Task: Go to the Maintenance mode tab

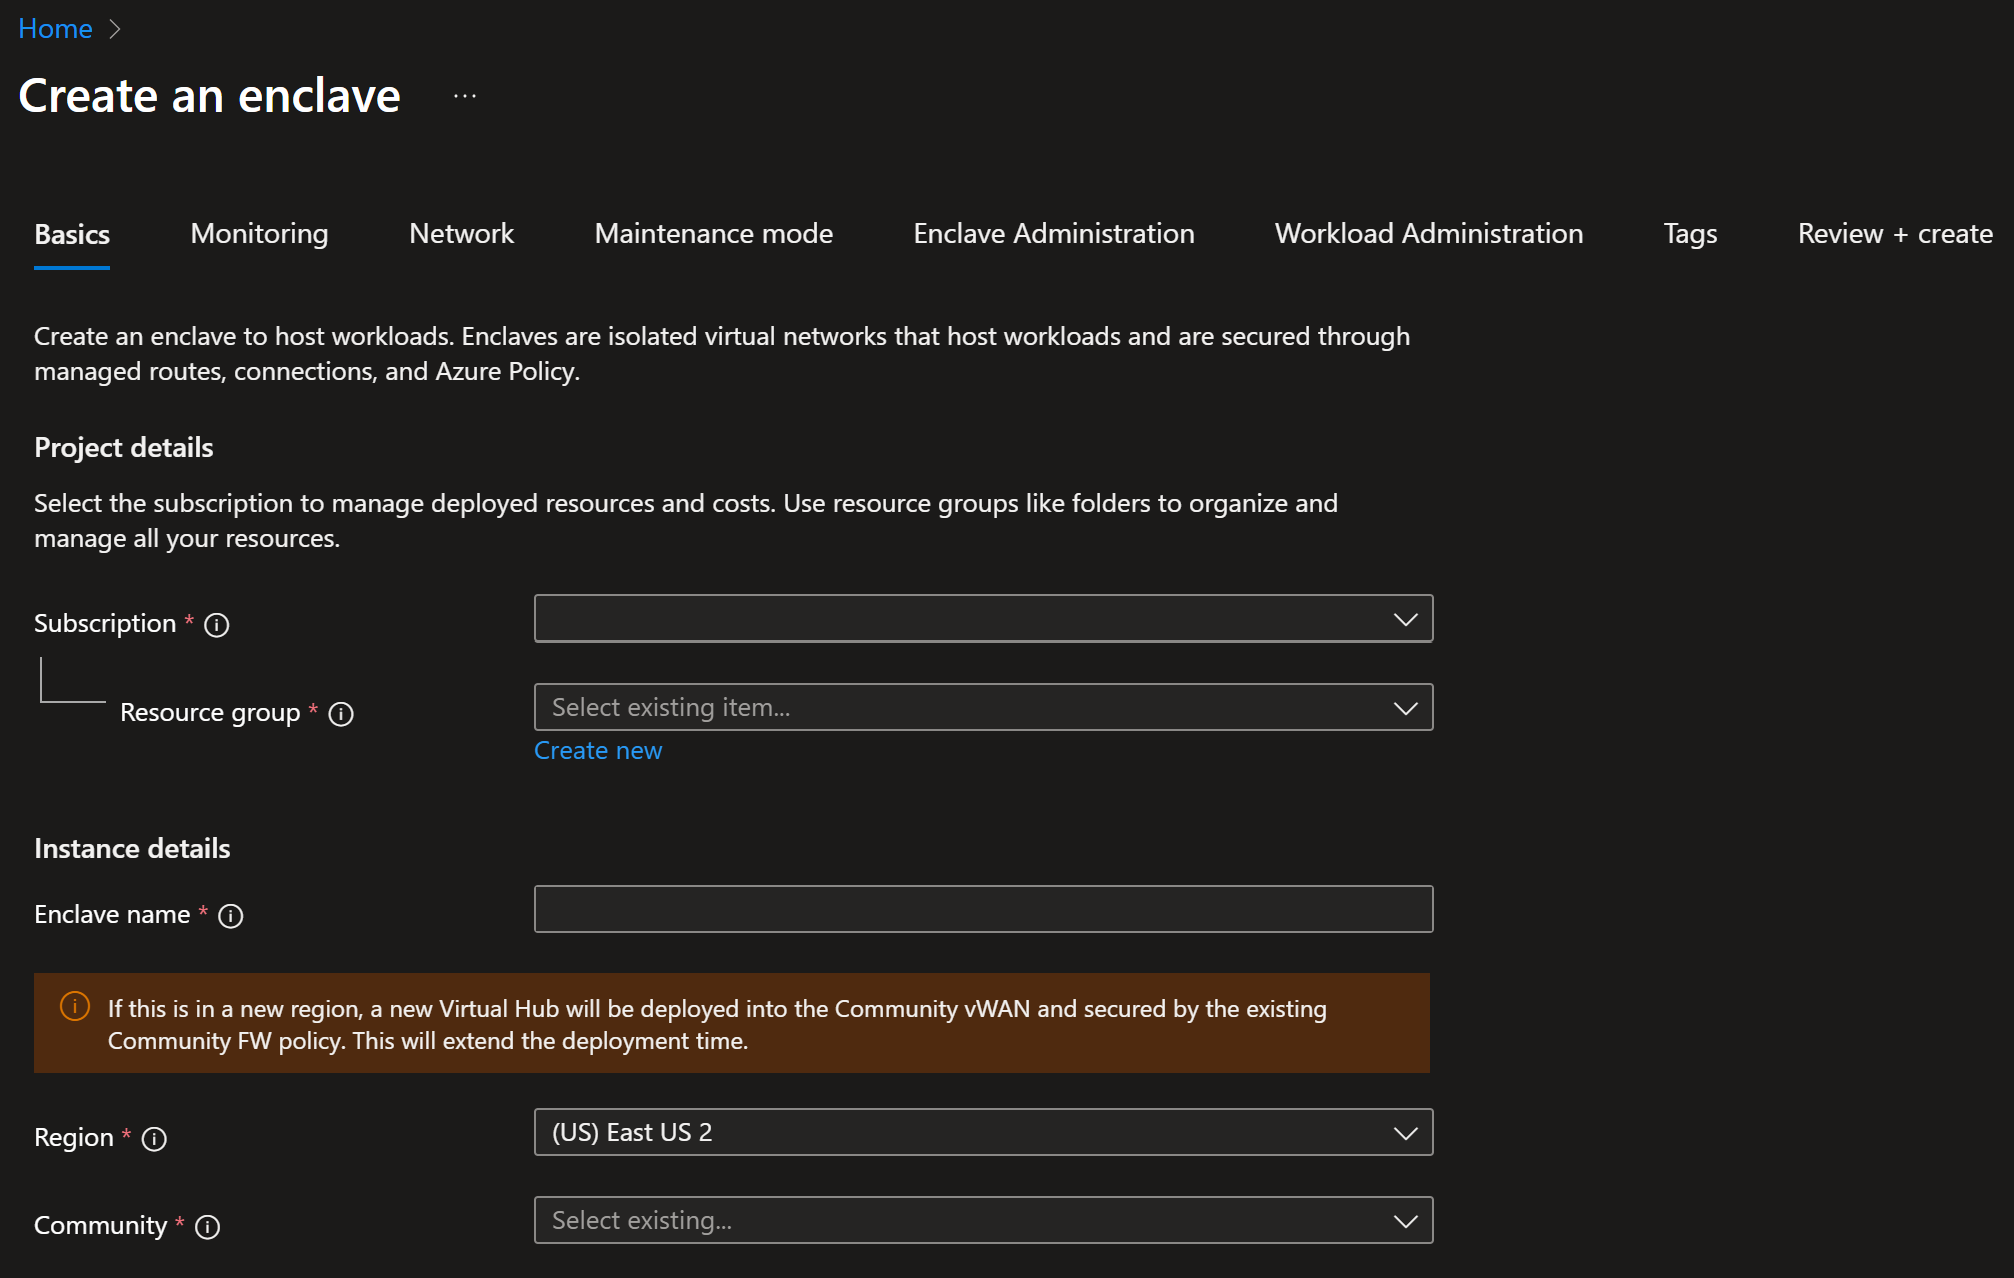Action: click(x=713, y=234)
